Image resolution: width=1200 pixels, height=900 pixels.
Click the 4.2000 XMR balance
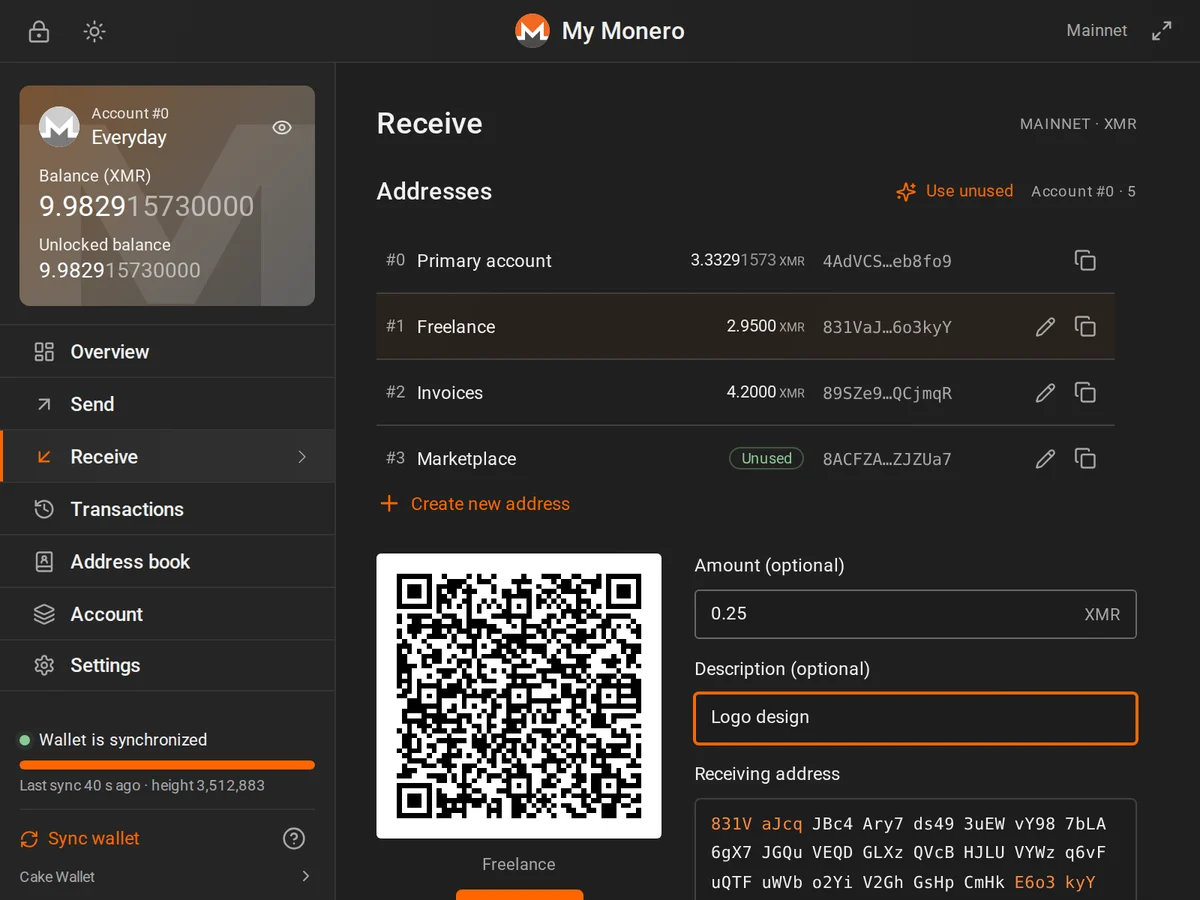click(x=765, y=393)
